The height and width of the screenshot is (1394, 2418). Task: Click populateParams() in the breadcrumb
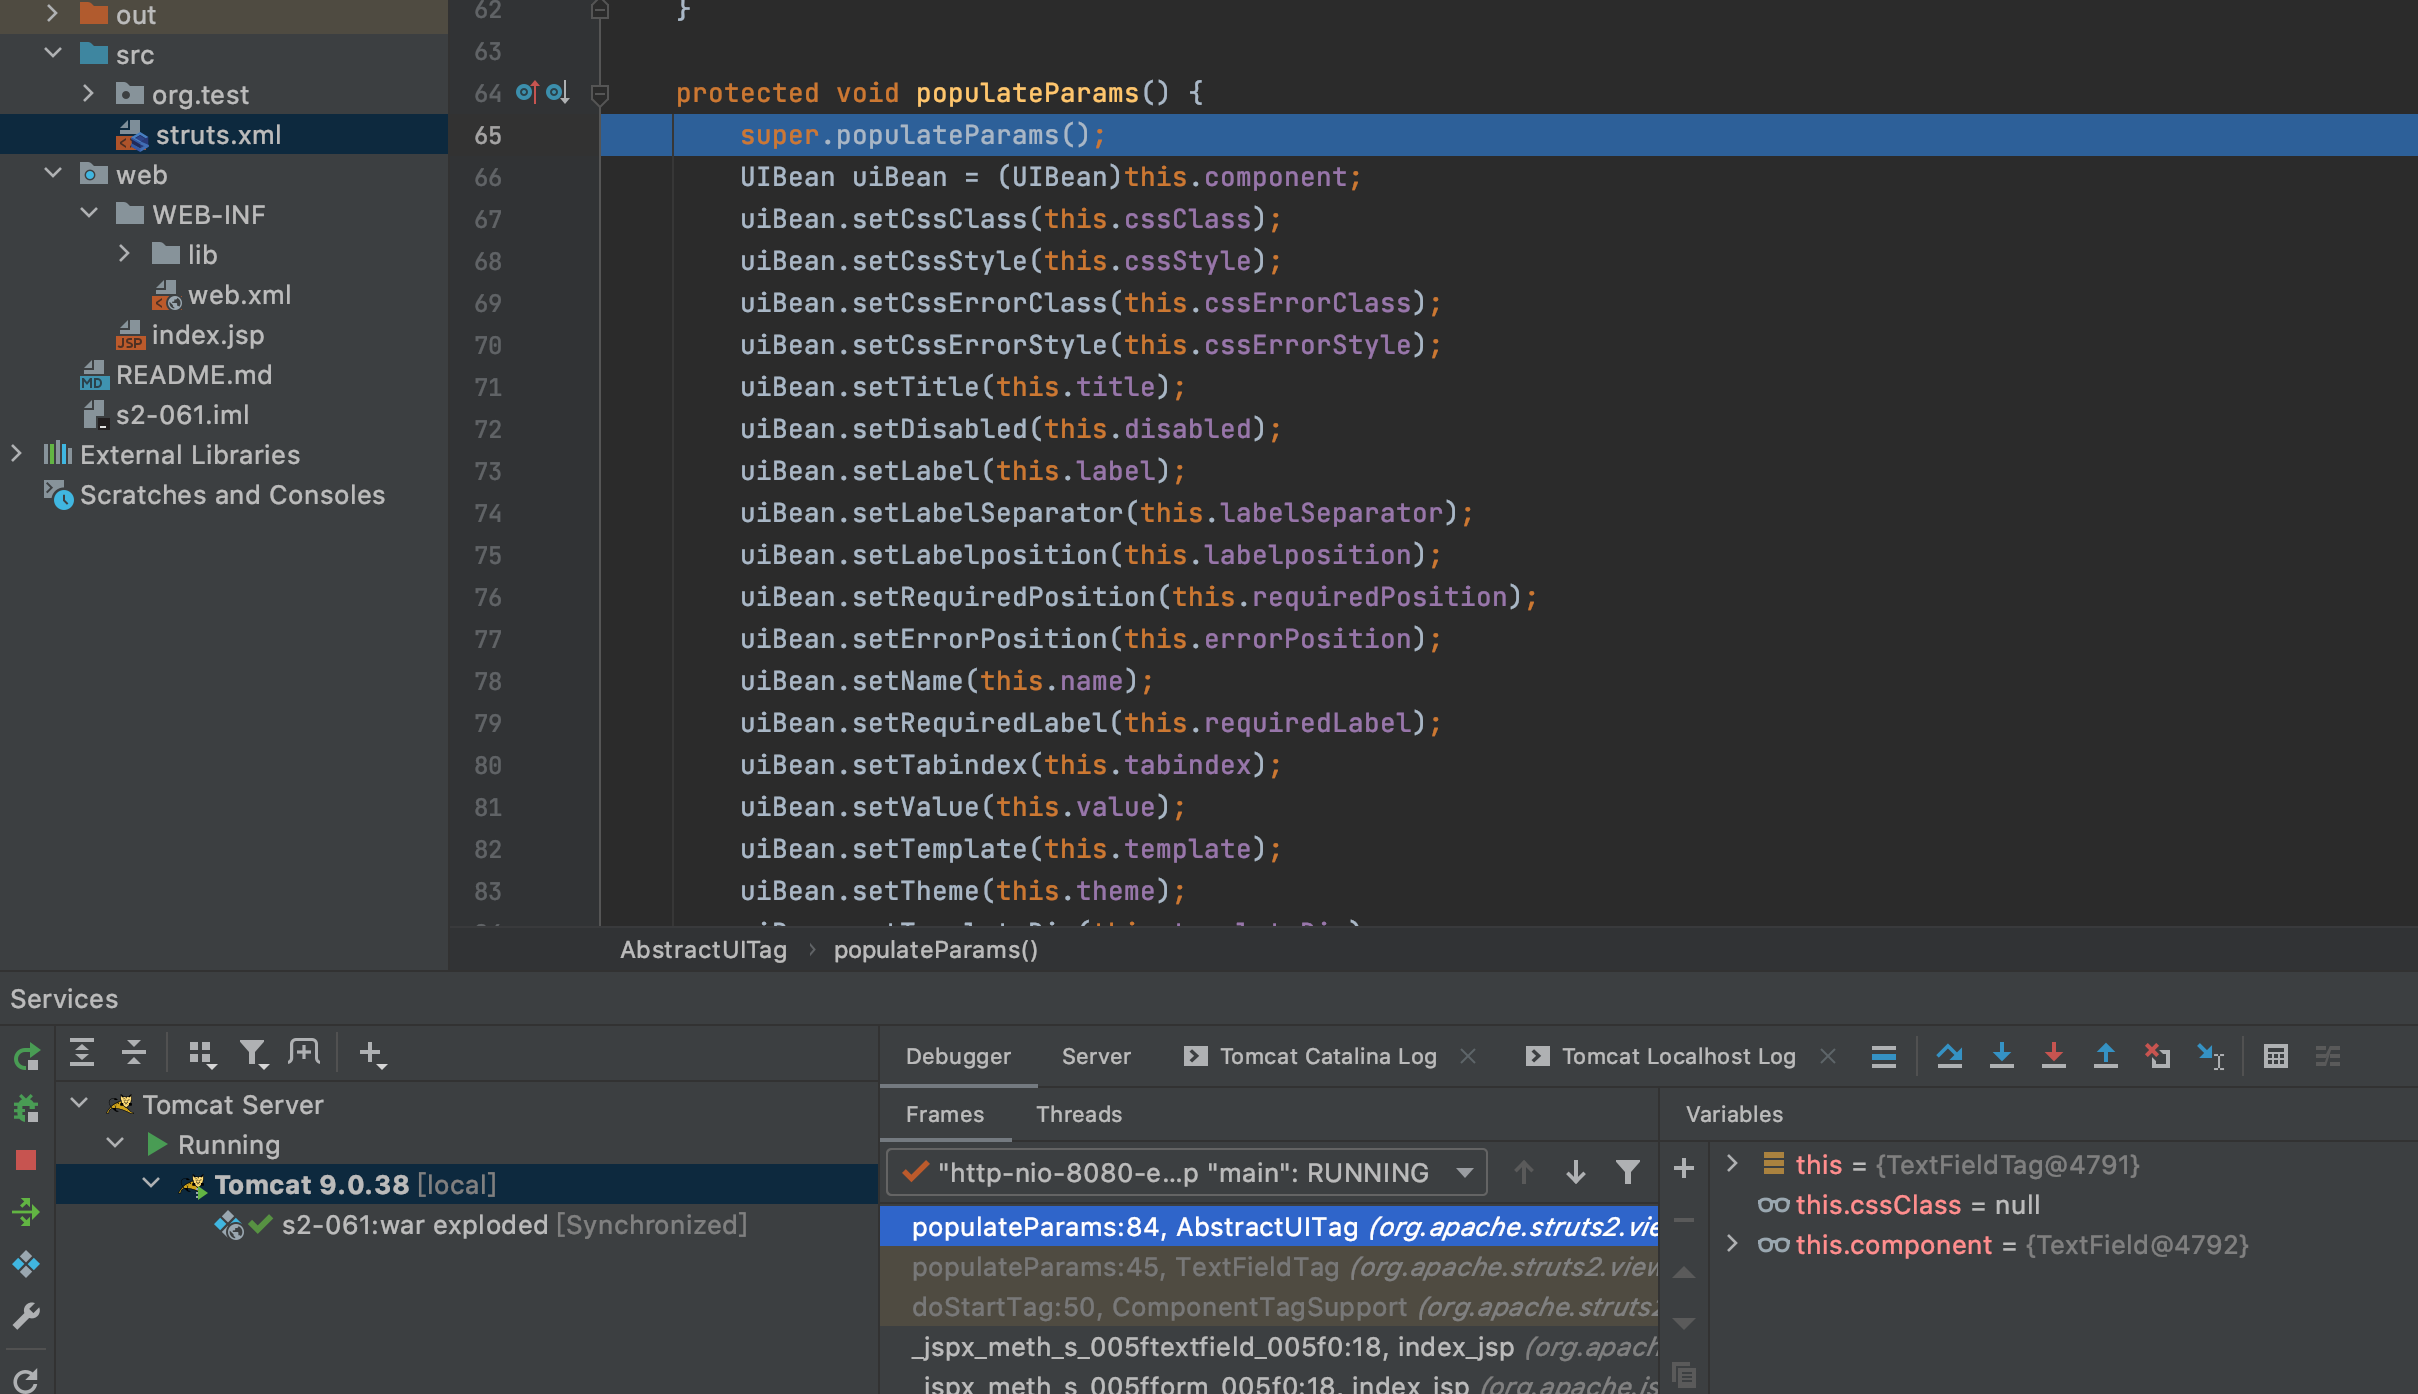936,950
